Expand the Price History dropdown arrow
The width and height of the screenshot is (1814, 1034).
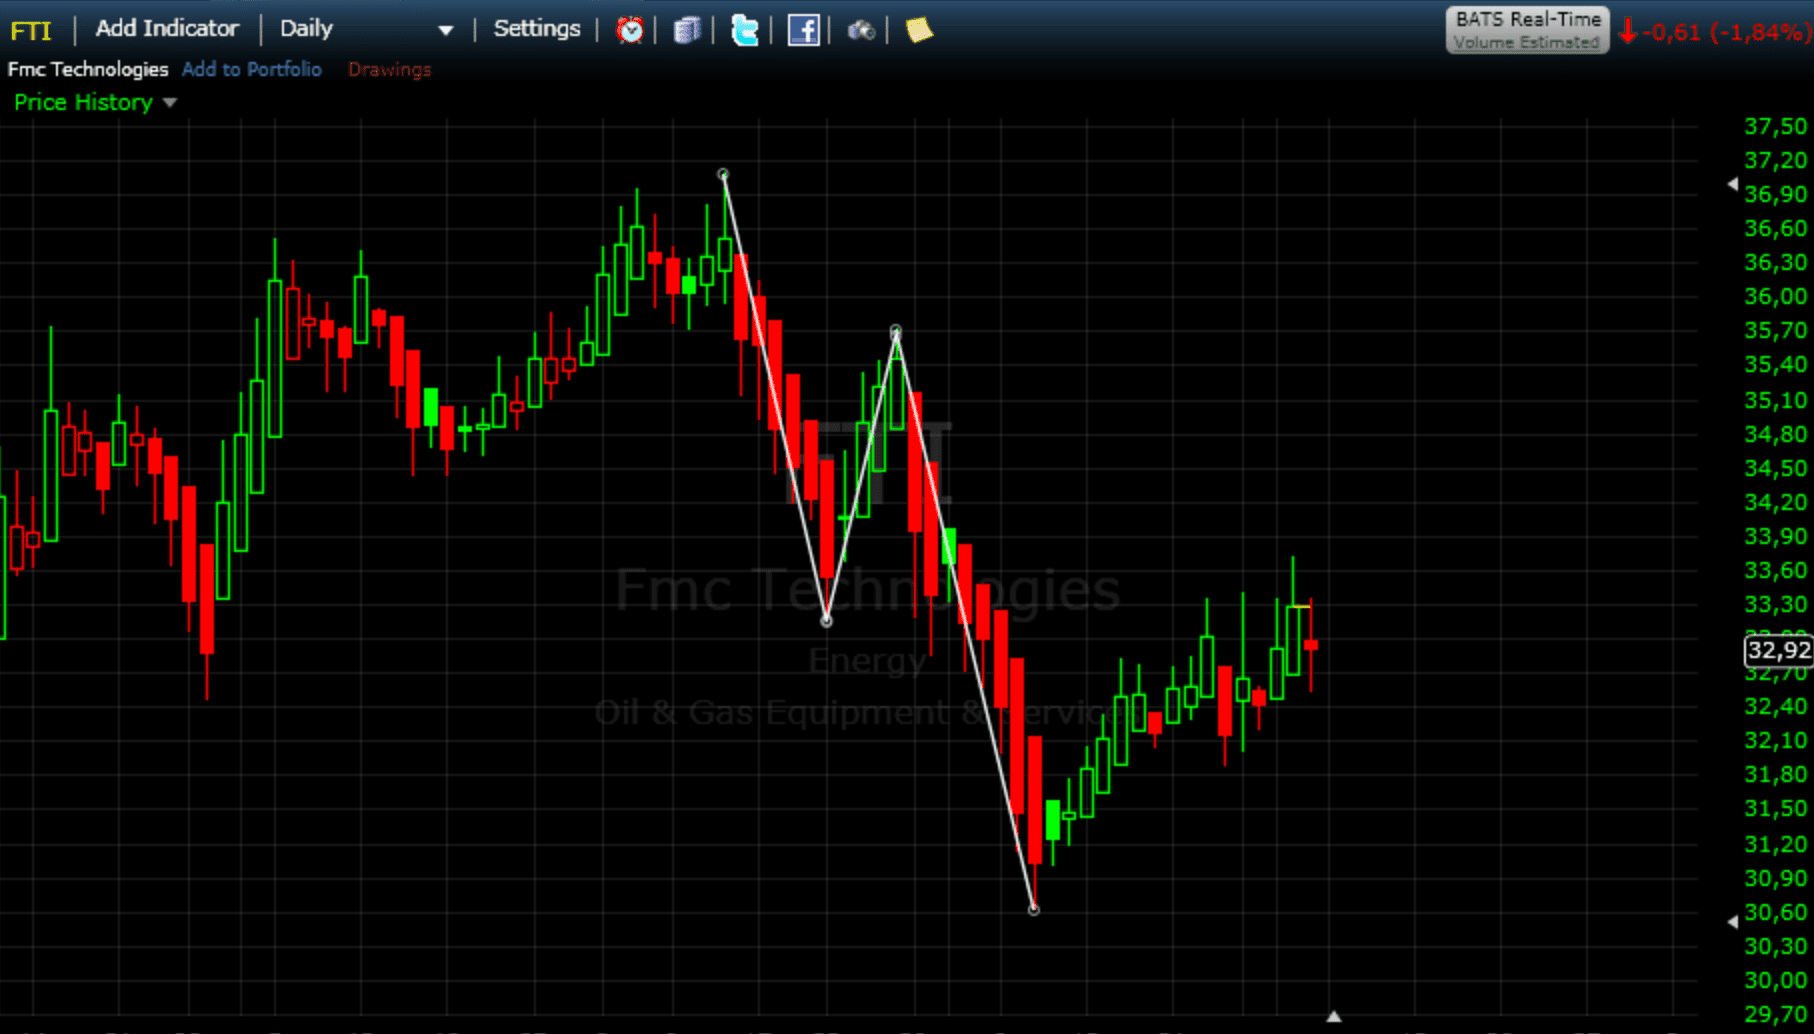tap(170, 103)
